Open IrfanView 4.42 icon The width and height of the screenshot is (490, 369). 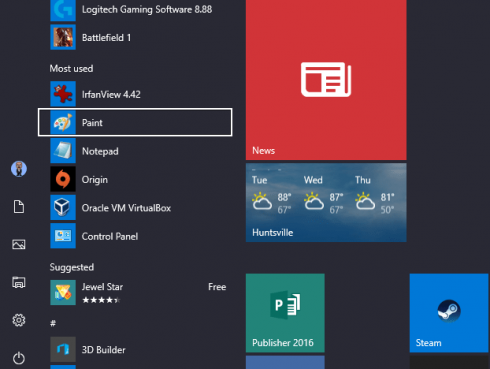tap(63, 94)
